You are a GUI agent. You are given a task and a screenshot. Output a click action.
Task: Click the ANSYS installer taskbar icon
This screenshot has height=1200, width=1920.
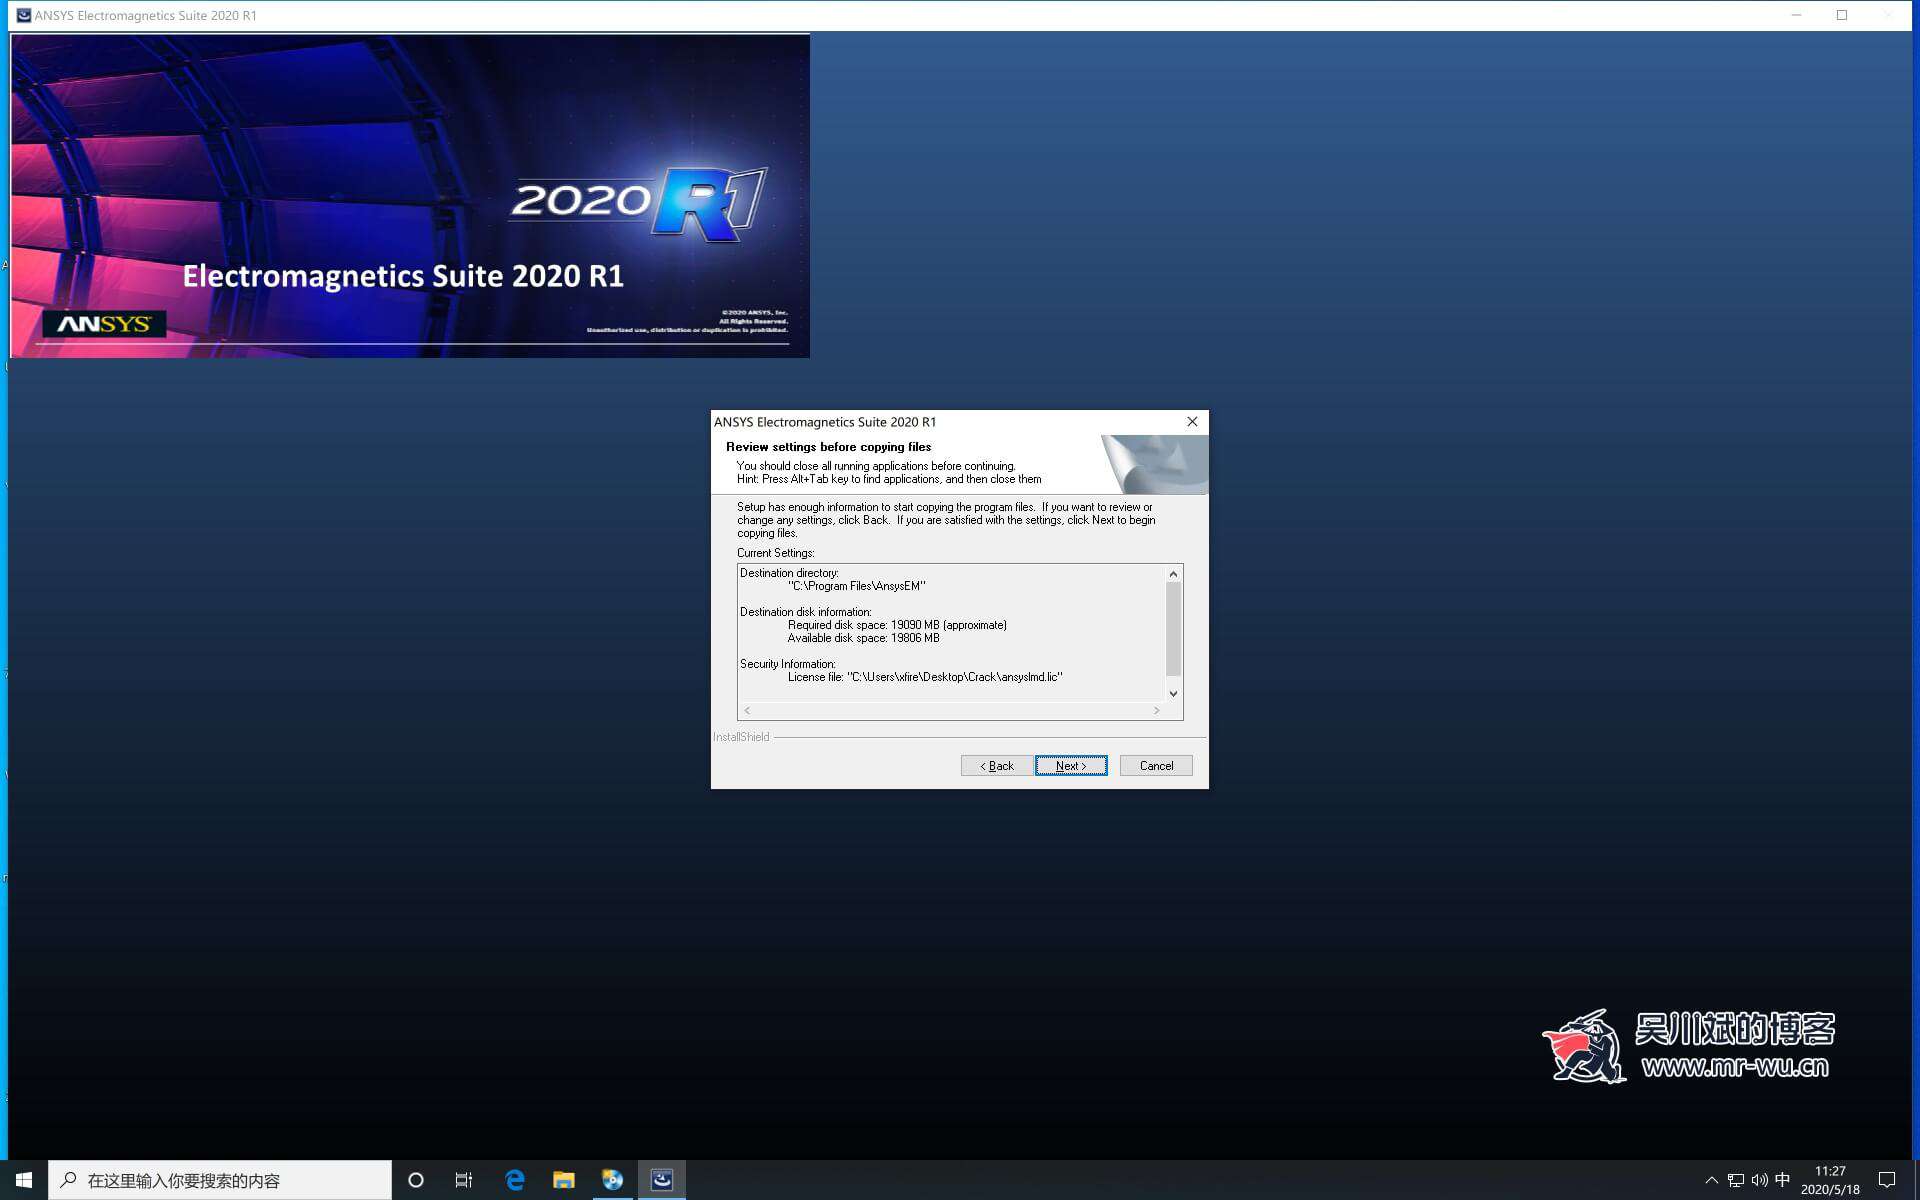point(662,1180)
